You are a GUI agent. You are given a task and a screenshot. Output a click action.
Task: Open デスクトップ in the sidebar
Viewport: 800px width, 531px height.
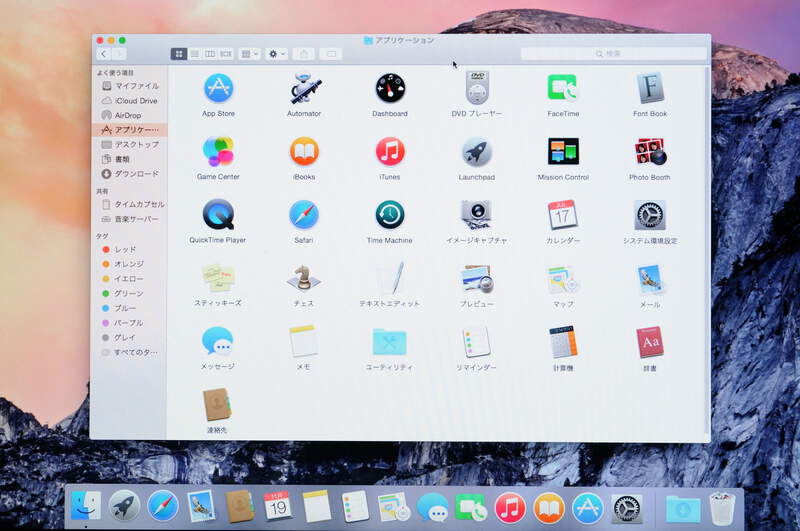pyautogui.click(x=130, y=144)
